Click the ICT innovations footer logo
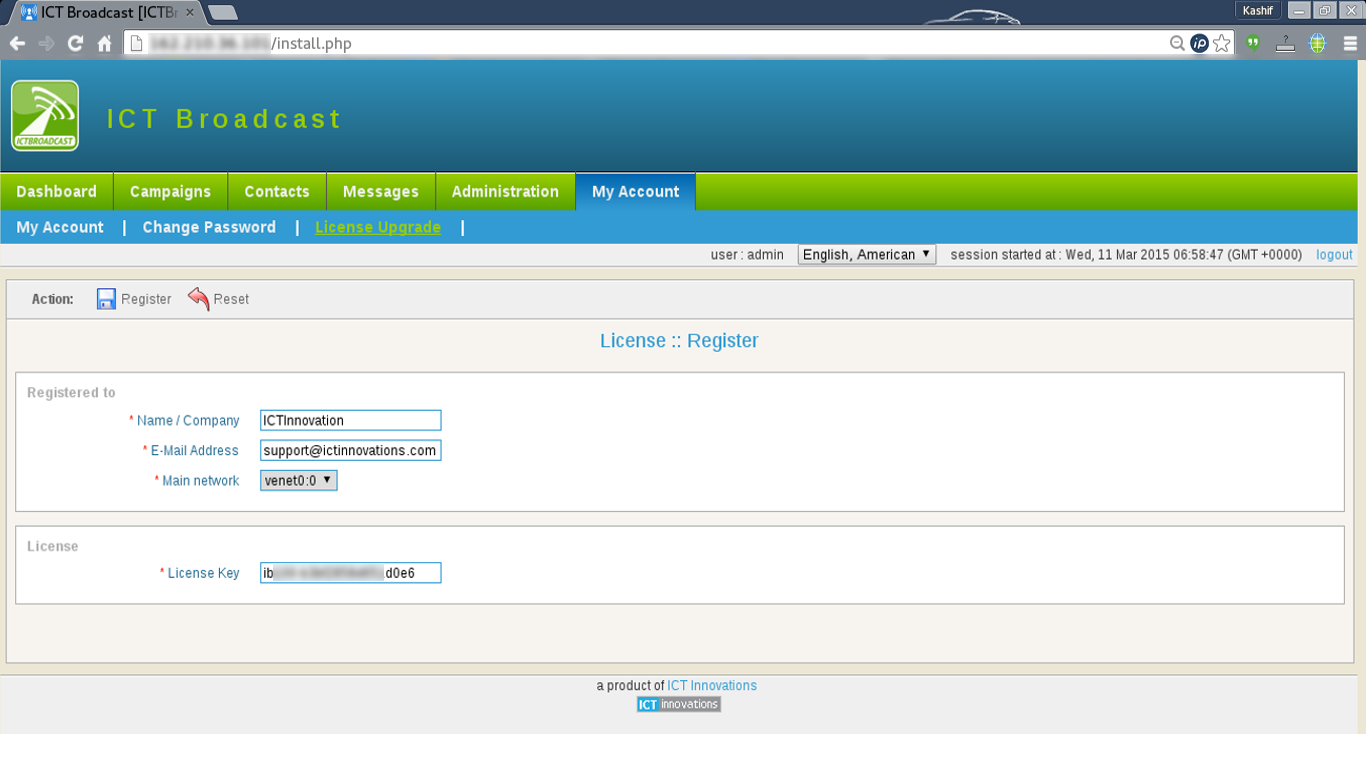The width and height of the screenshot is (1366, 768). pos(679,704)
